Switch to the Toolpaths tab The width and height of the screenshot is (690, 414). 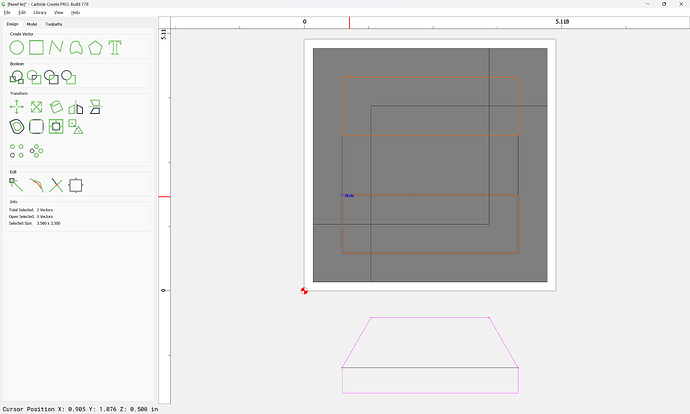[x=54, y=24]
